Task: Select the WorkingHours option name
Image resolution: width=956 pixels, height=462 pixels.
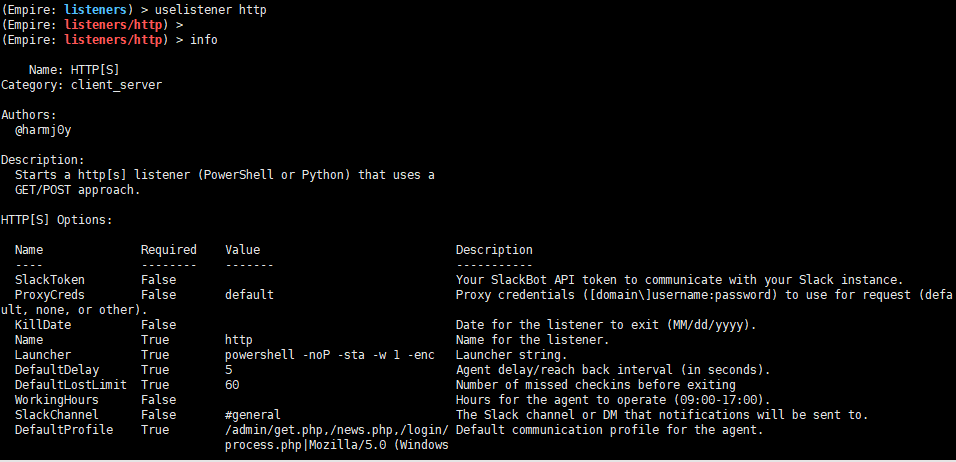Action: click(x=57, y=400)
